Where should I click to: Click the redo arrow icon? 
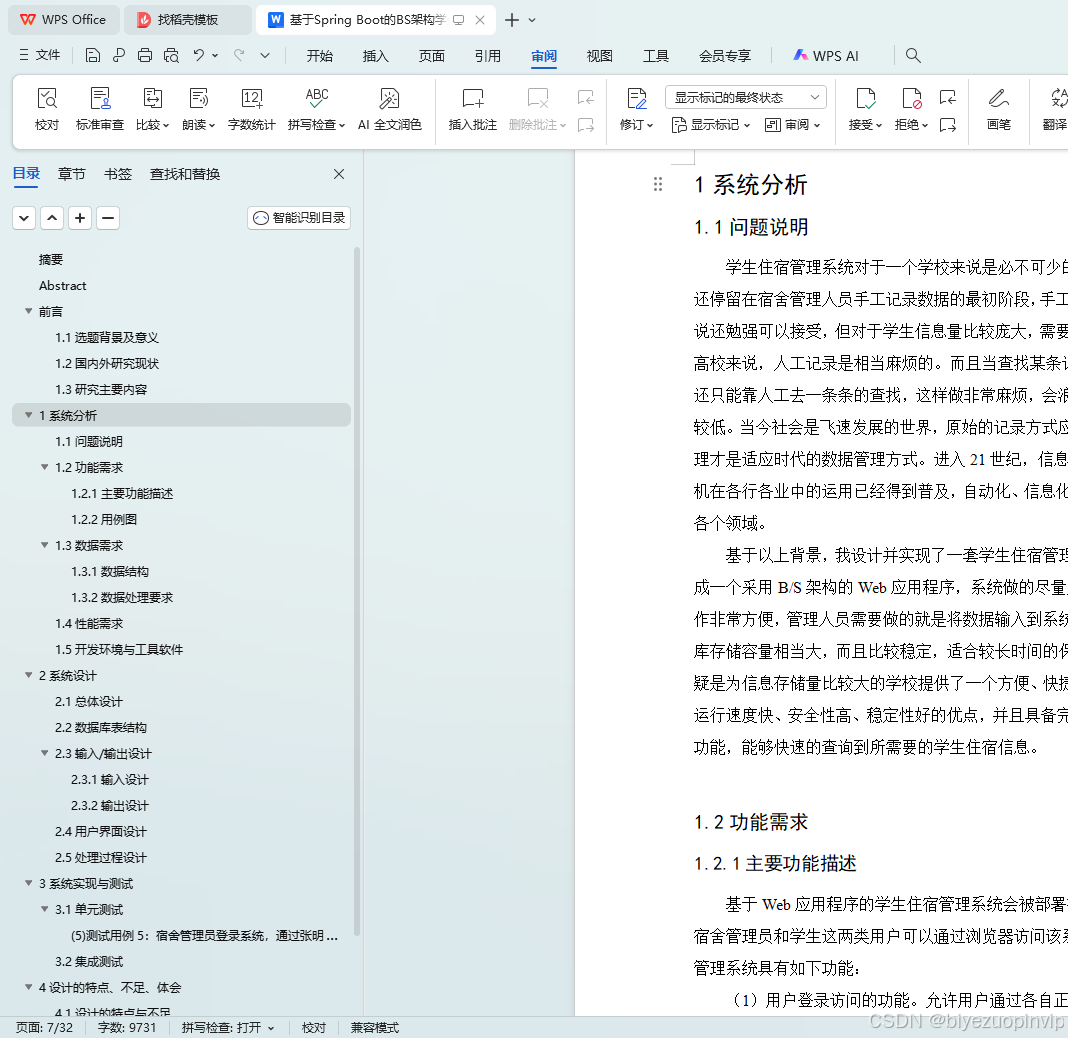(239, 55)
